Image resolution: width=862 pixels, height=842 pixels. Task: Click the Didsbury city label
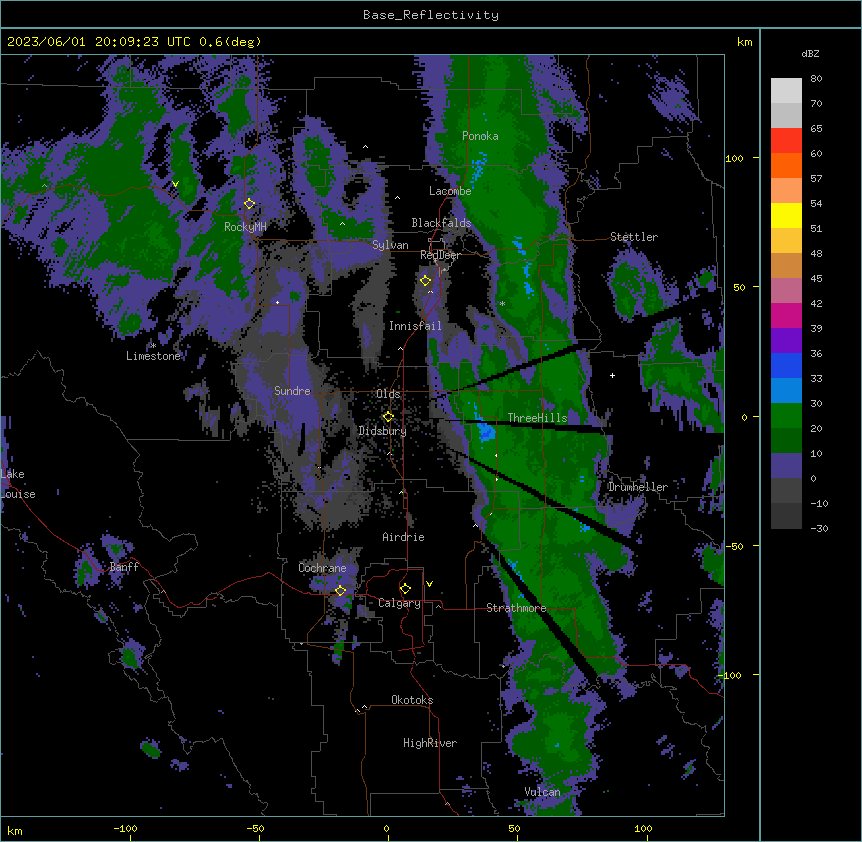tap(383, 431)
